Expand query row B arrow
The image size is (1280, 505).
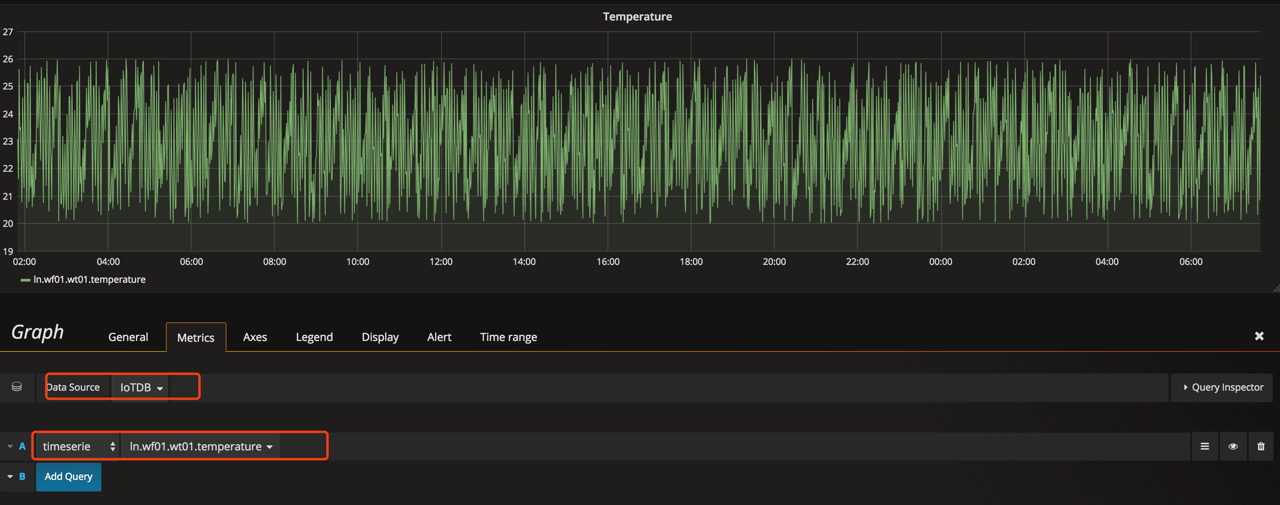[10, 477]
